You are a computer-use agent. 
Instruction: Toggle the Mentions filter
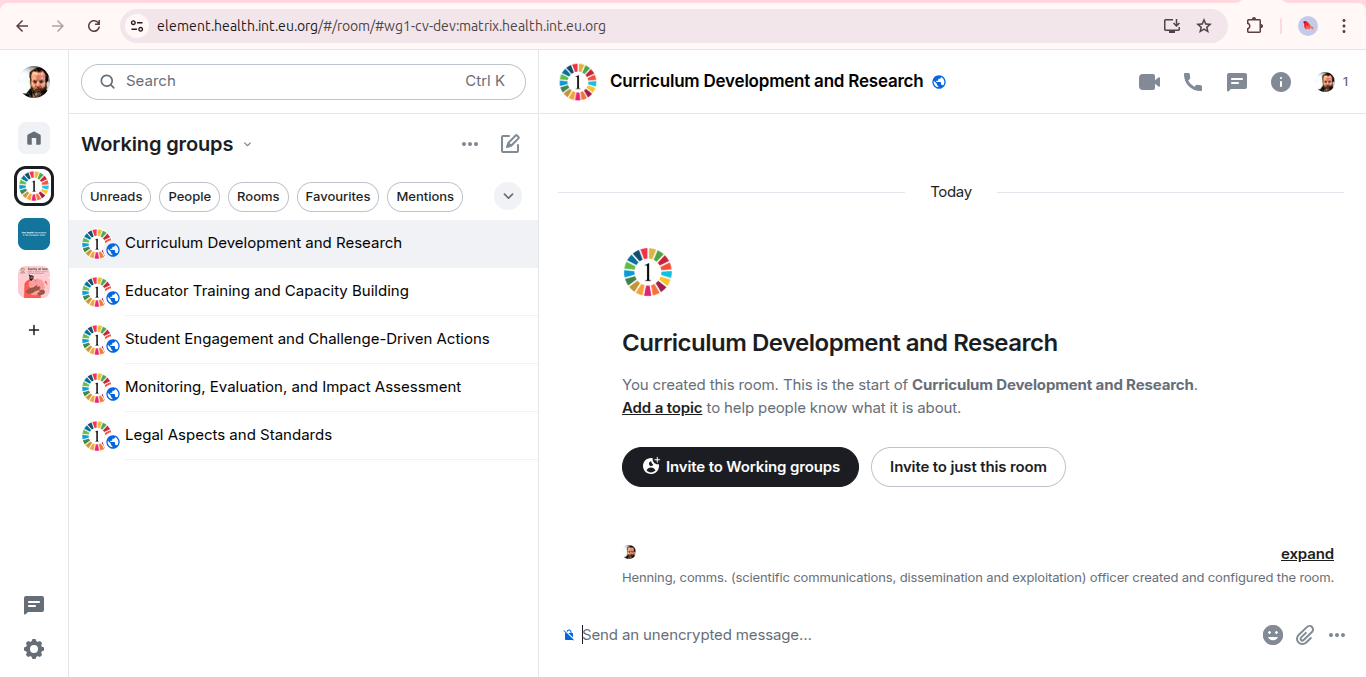pos(425,197)
